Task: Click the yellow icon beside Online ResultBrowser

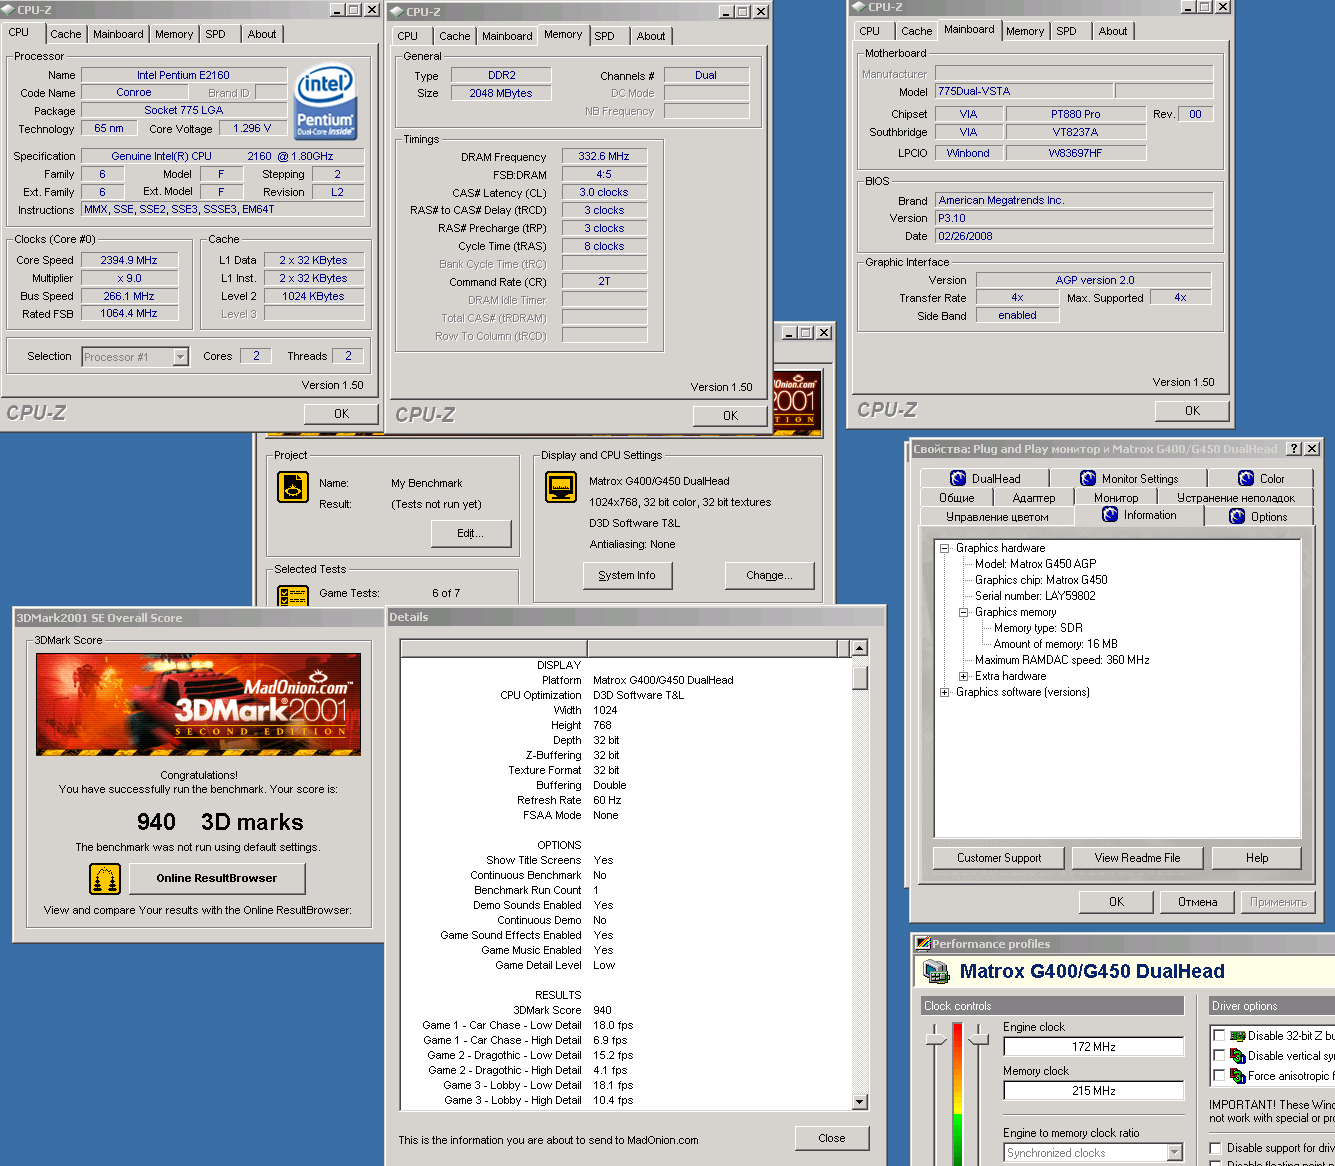Action: (105, 879)
